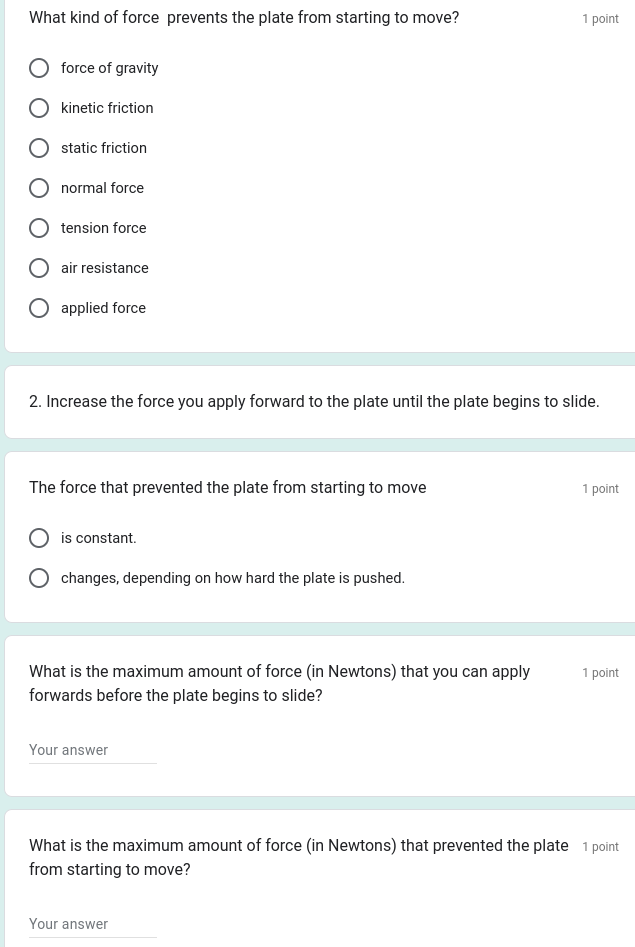This screenshot has width=635, height=947.
Task: Click "1 point" on the last question
Action: [x=600, y=847]
